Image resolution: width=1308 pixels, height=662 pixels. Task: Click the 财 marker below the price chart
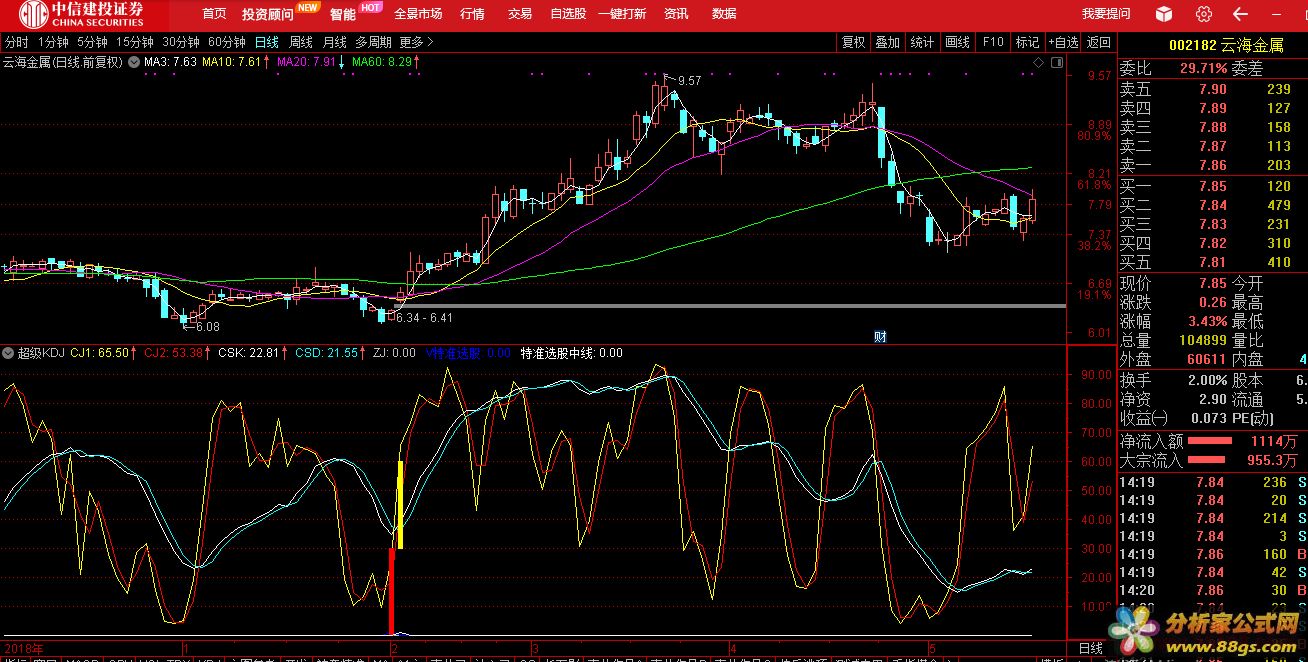pos(881,336)
